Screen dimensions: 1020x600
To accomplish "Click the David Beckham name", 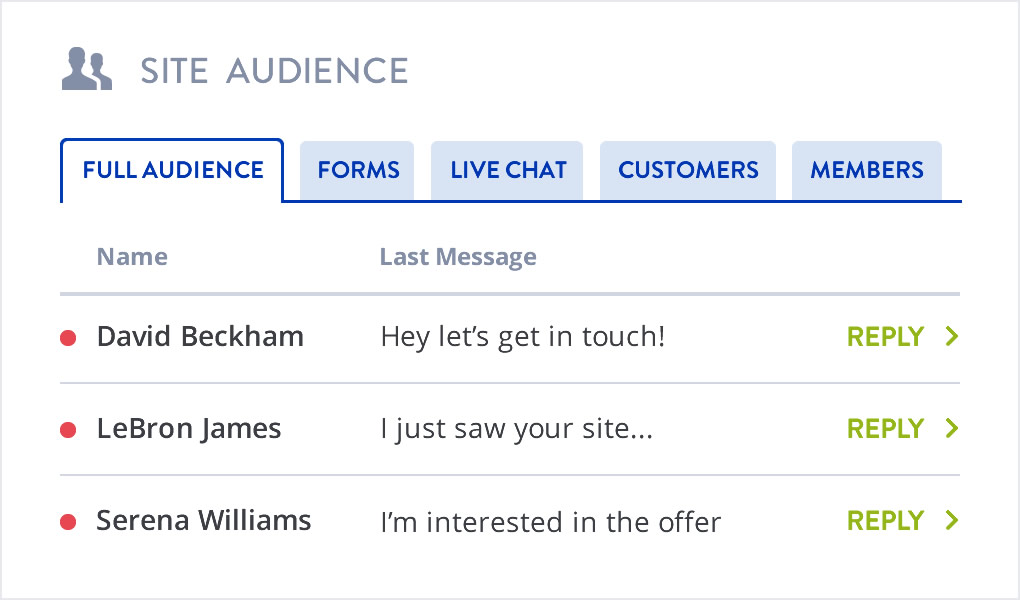I will 200,337.
